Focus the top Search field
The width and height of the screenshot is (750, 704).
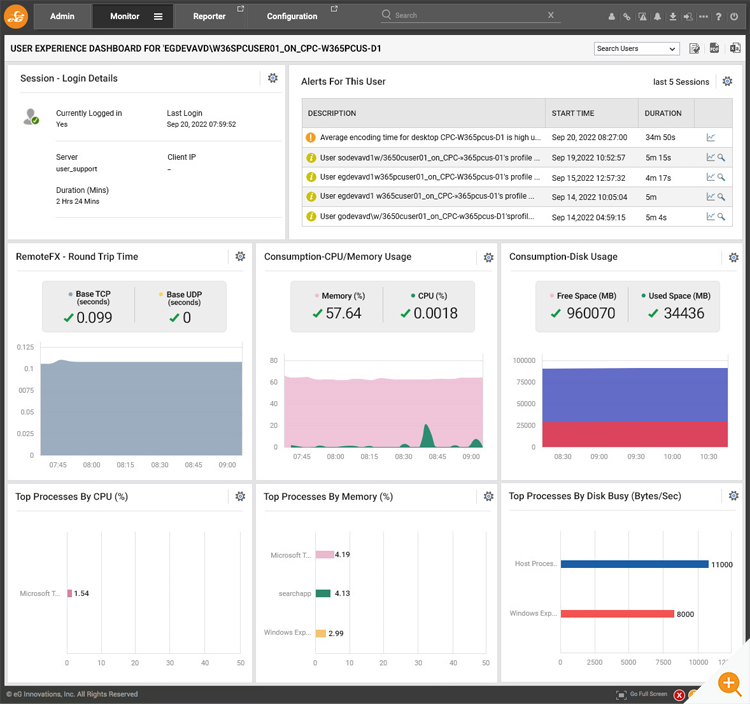pyautogui.click(x=469, y=15)
